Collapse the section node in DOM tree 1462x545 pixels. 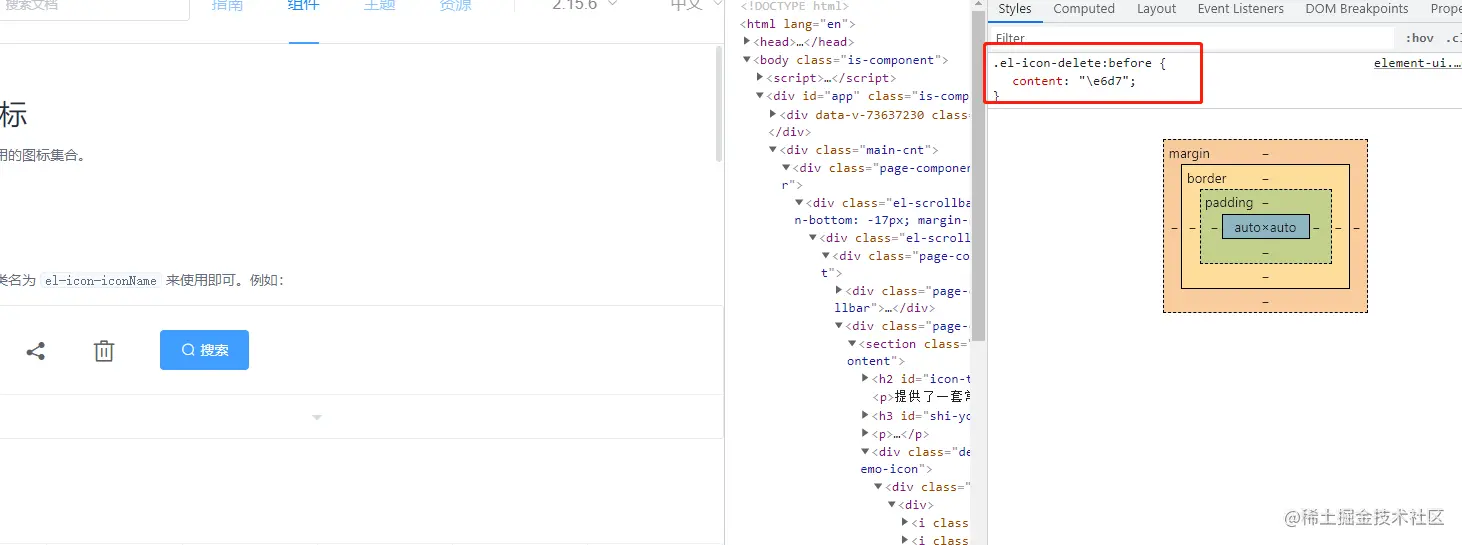pyautogui.click(x=852, y=344)
